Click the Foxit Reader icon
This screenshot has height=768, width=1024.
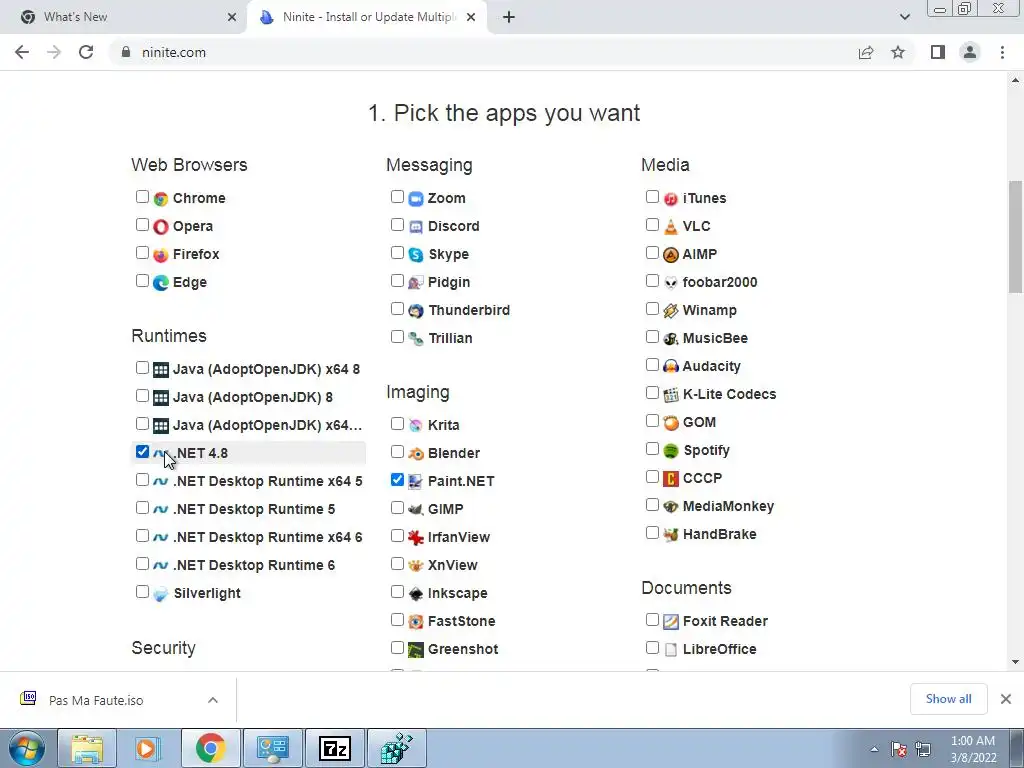pyautogui.click(x=671, y=622)
